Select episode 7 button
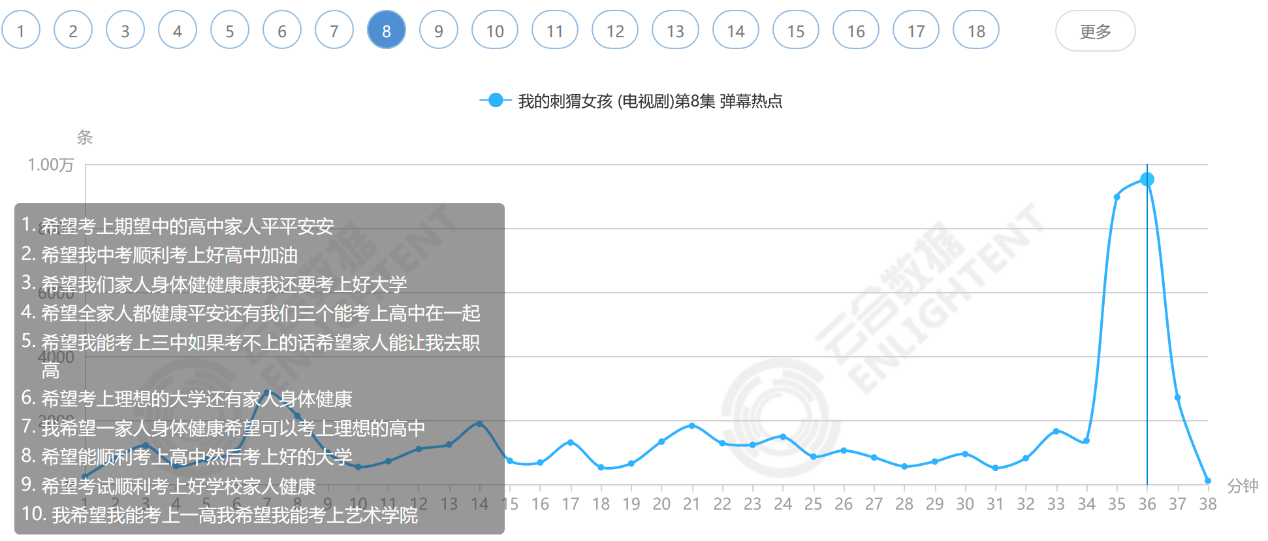1268x541 pixels. coord(334,31)
